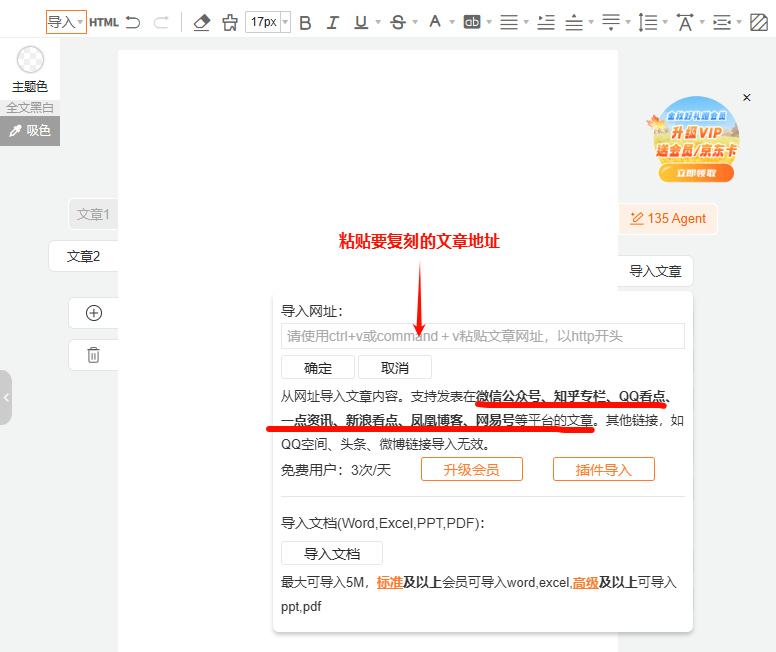Toggle bold text formatting

[x=306, y=22]
